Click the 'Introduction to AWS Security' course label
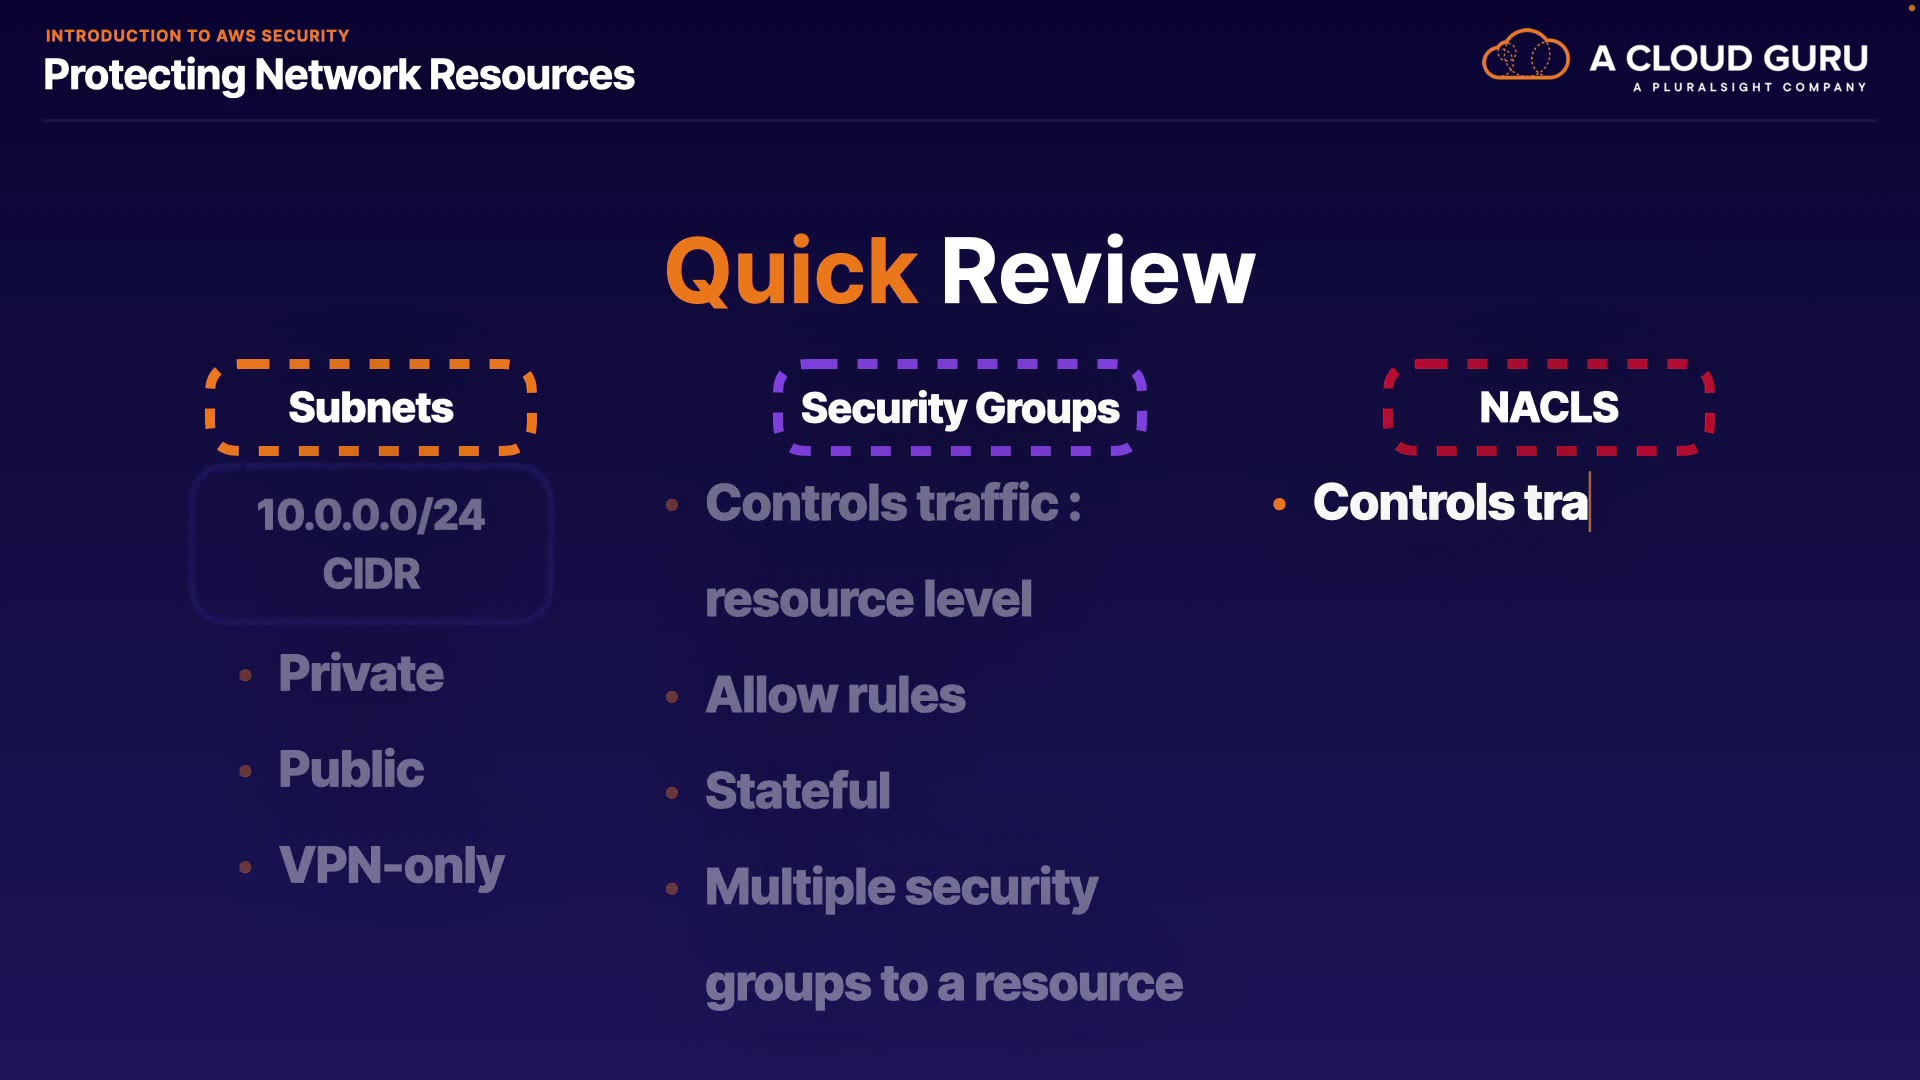Viewport: 1920px width, 1080px height. 197,36
